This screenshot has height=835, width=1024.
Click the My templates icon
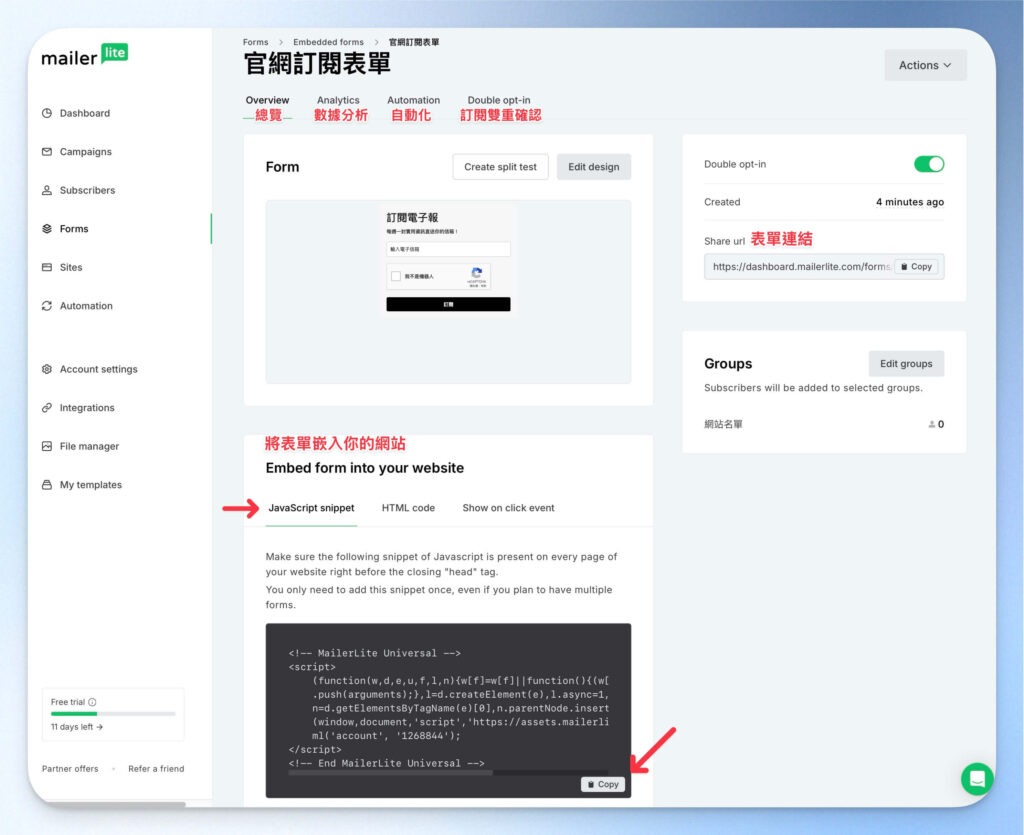click(47, 484)
